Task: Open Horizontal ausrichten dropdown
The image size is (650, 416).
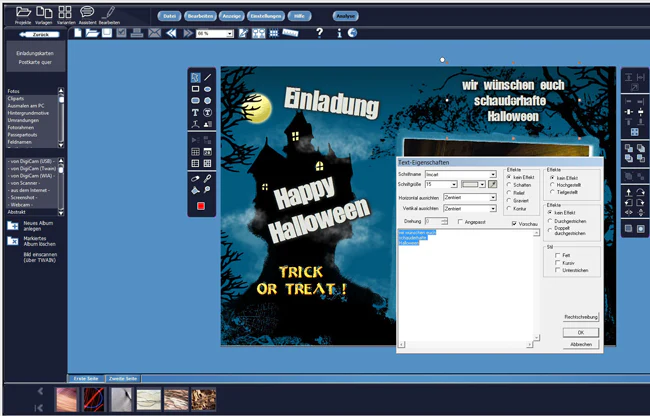Action: (493, 197)
